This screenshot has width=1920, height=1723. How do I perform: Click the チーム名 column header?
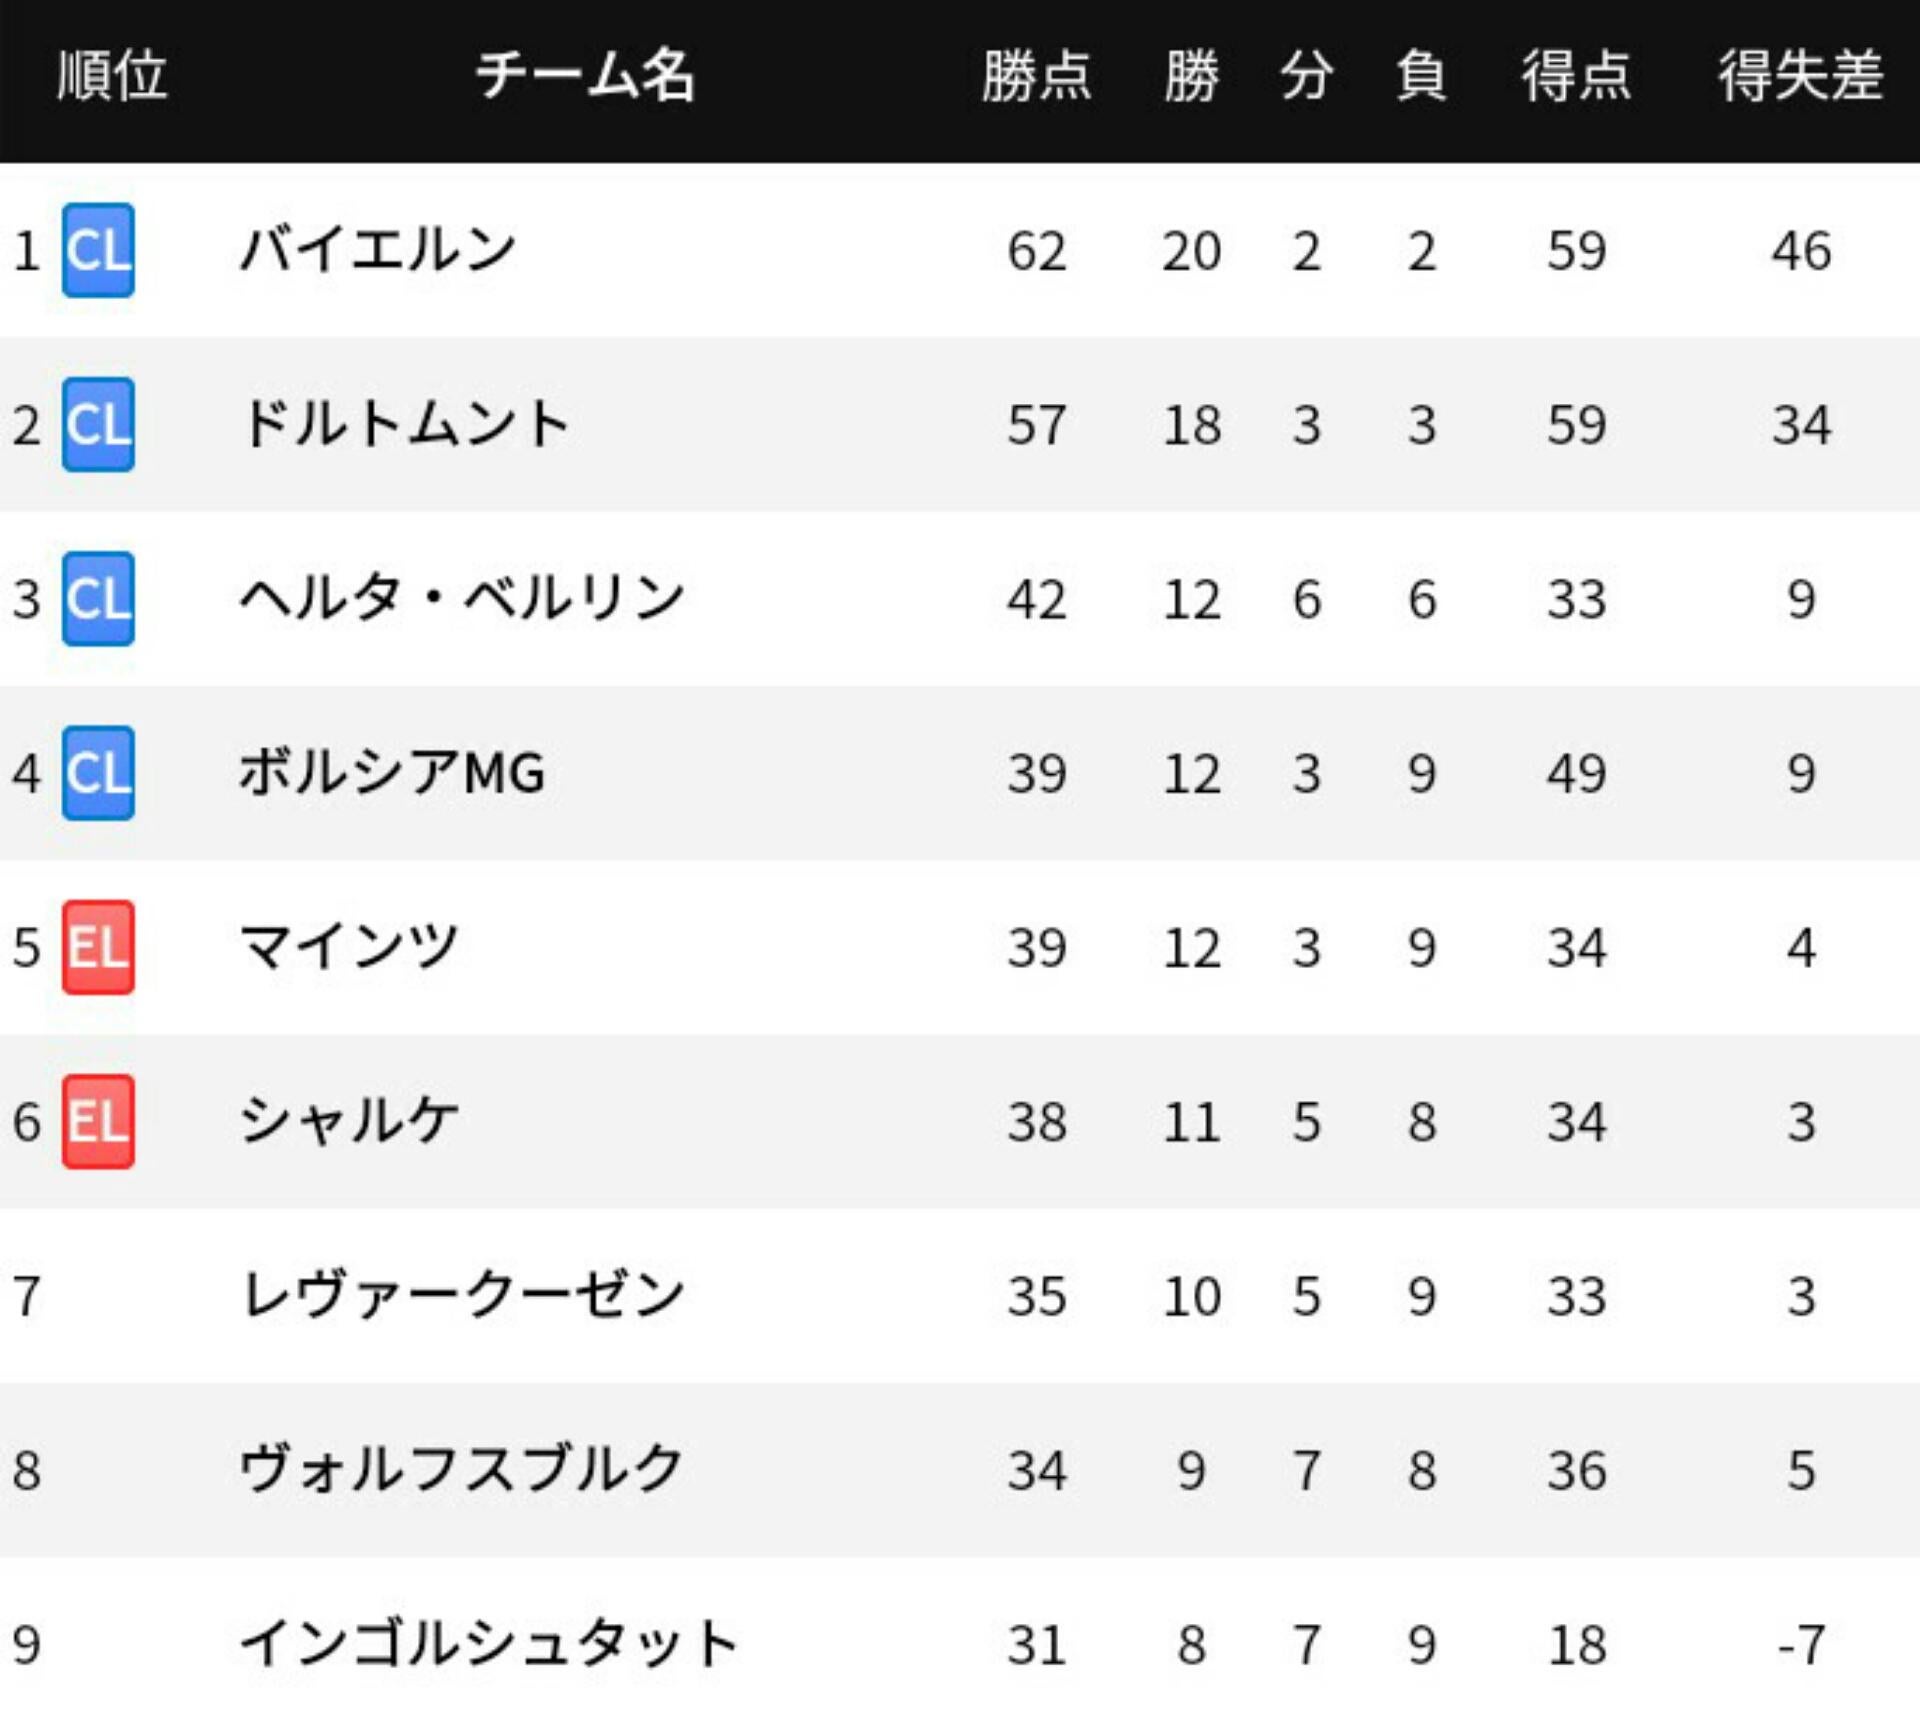[x=585, y=76]
